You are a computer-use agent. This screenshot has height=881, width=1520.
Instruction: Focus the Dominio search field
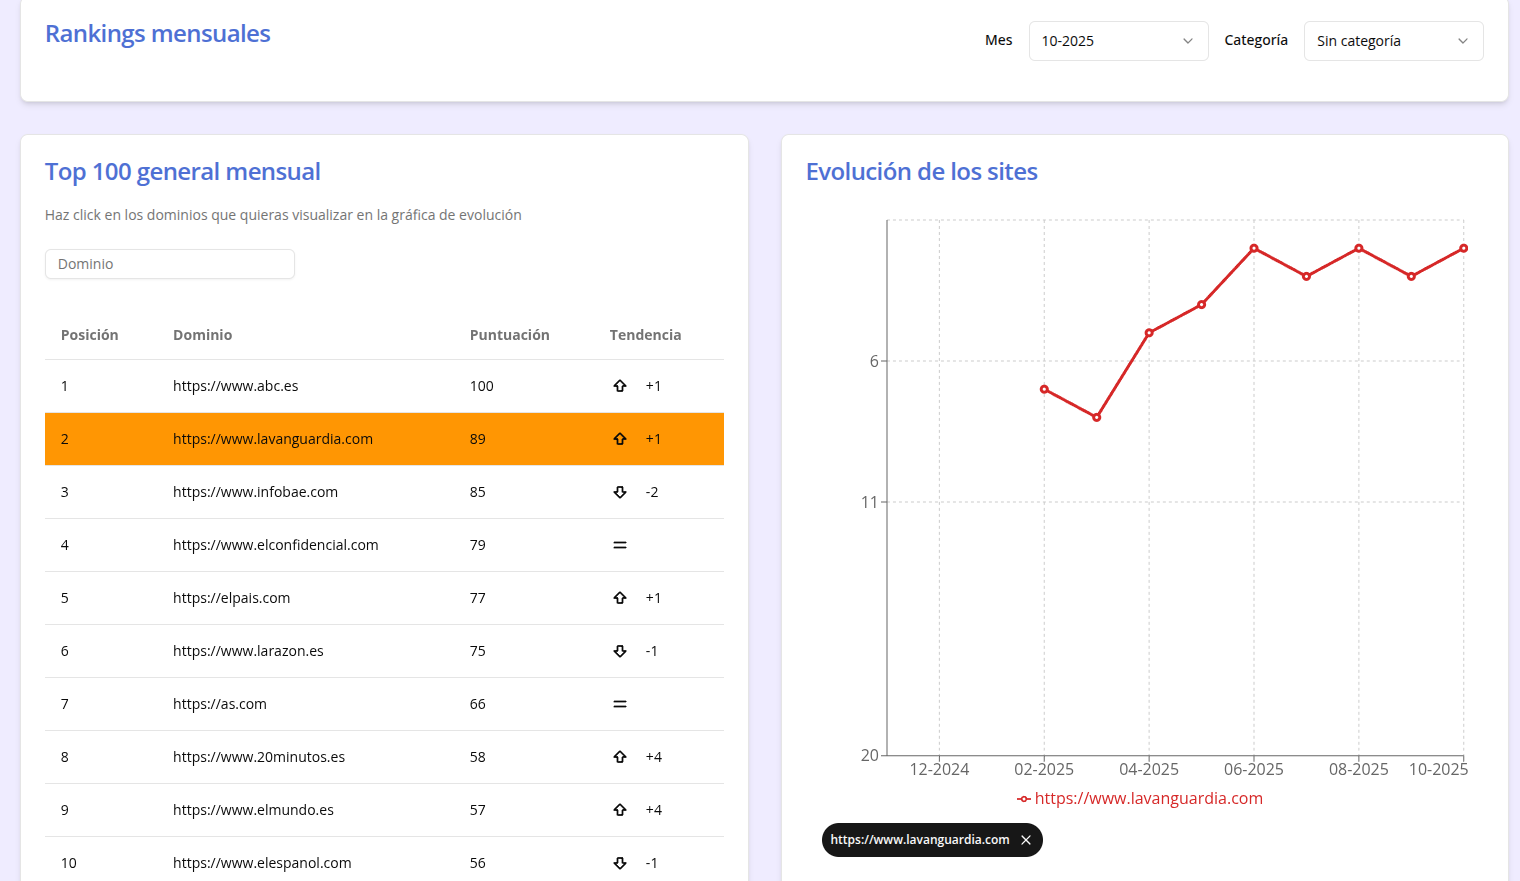(170, 264)
